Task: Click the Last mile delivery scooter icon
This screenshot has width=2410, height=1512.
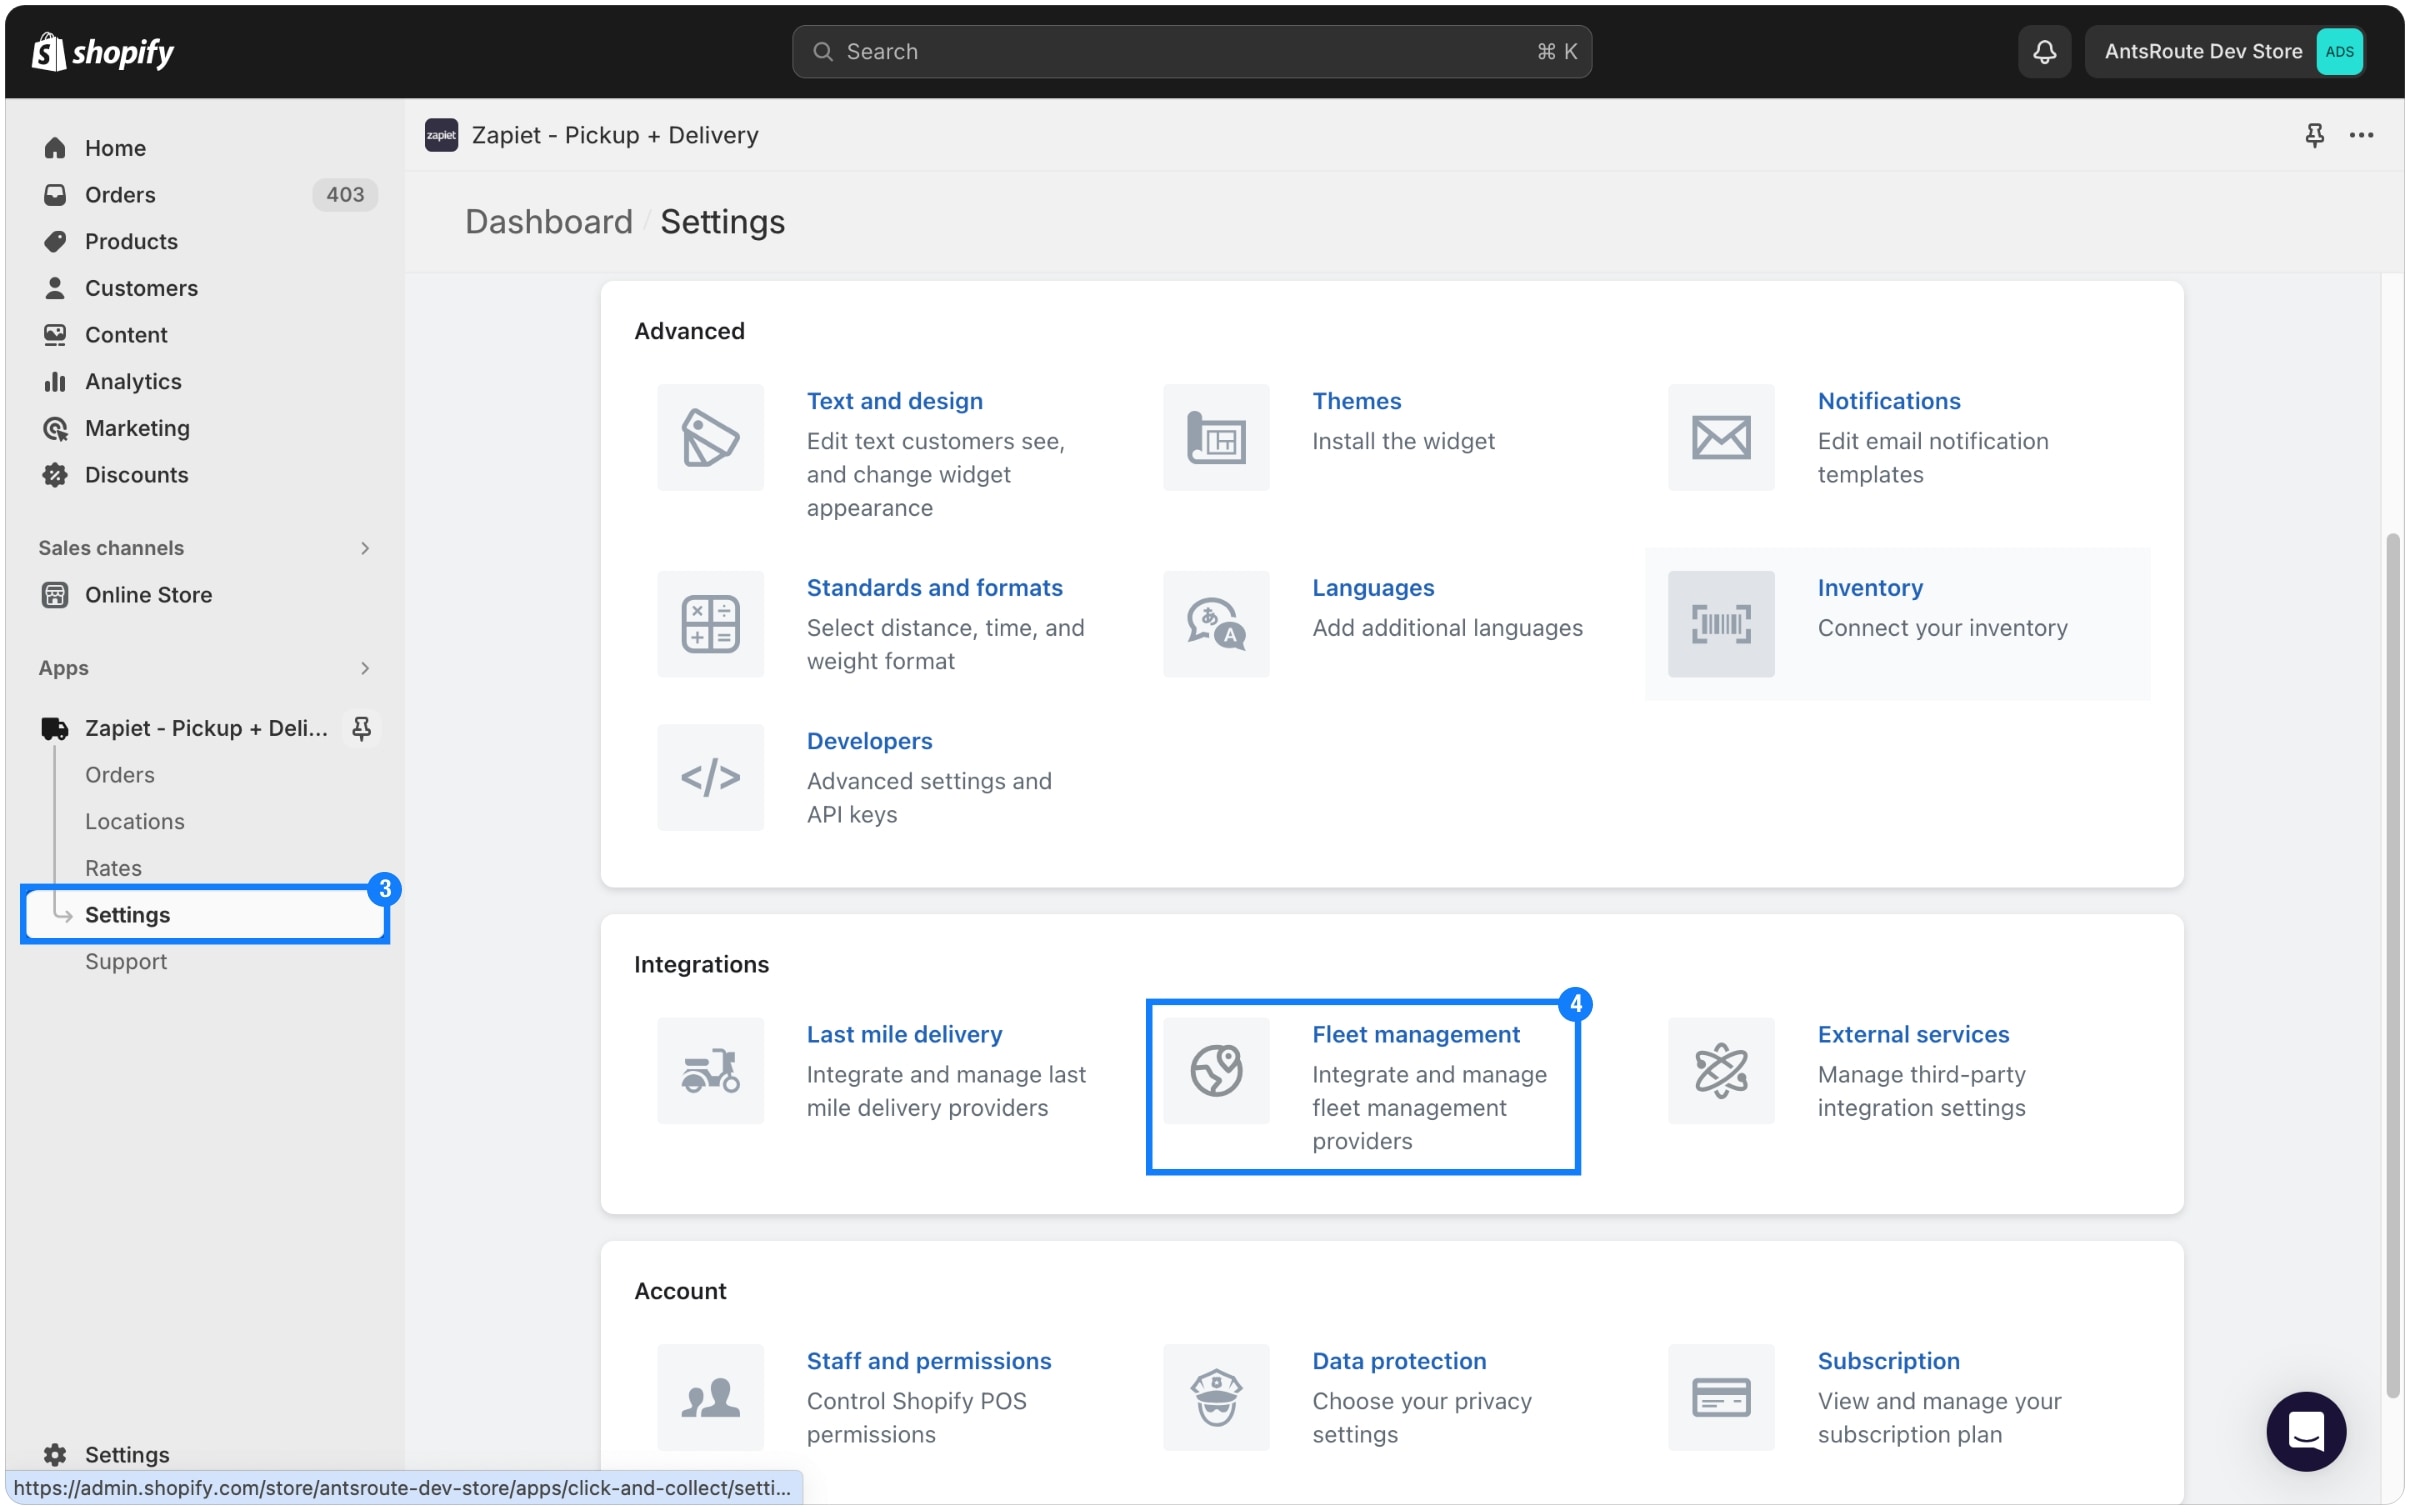Action: (x=710, y=1070)
